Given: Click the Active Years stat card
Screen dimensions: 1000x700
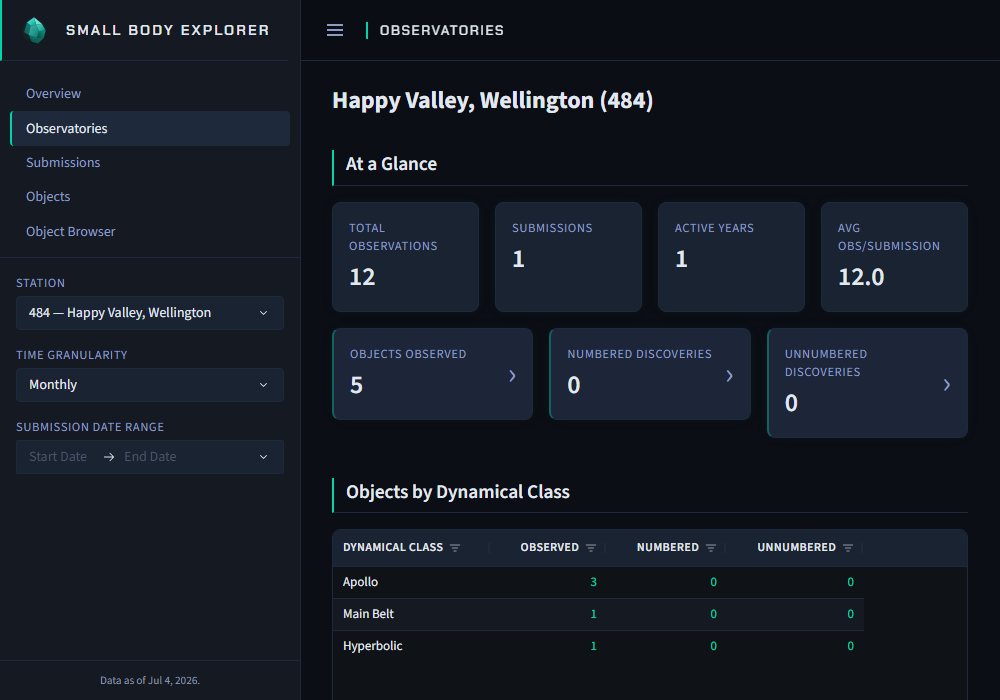Looking at the screenshot, I should pyautogui.click(x=732, y=257).
